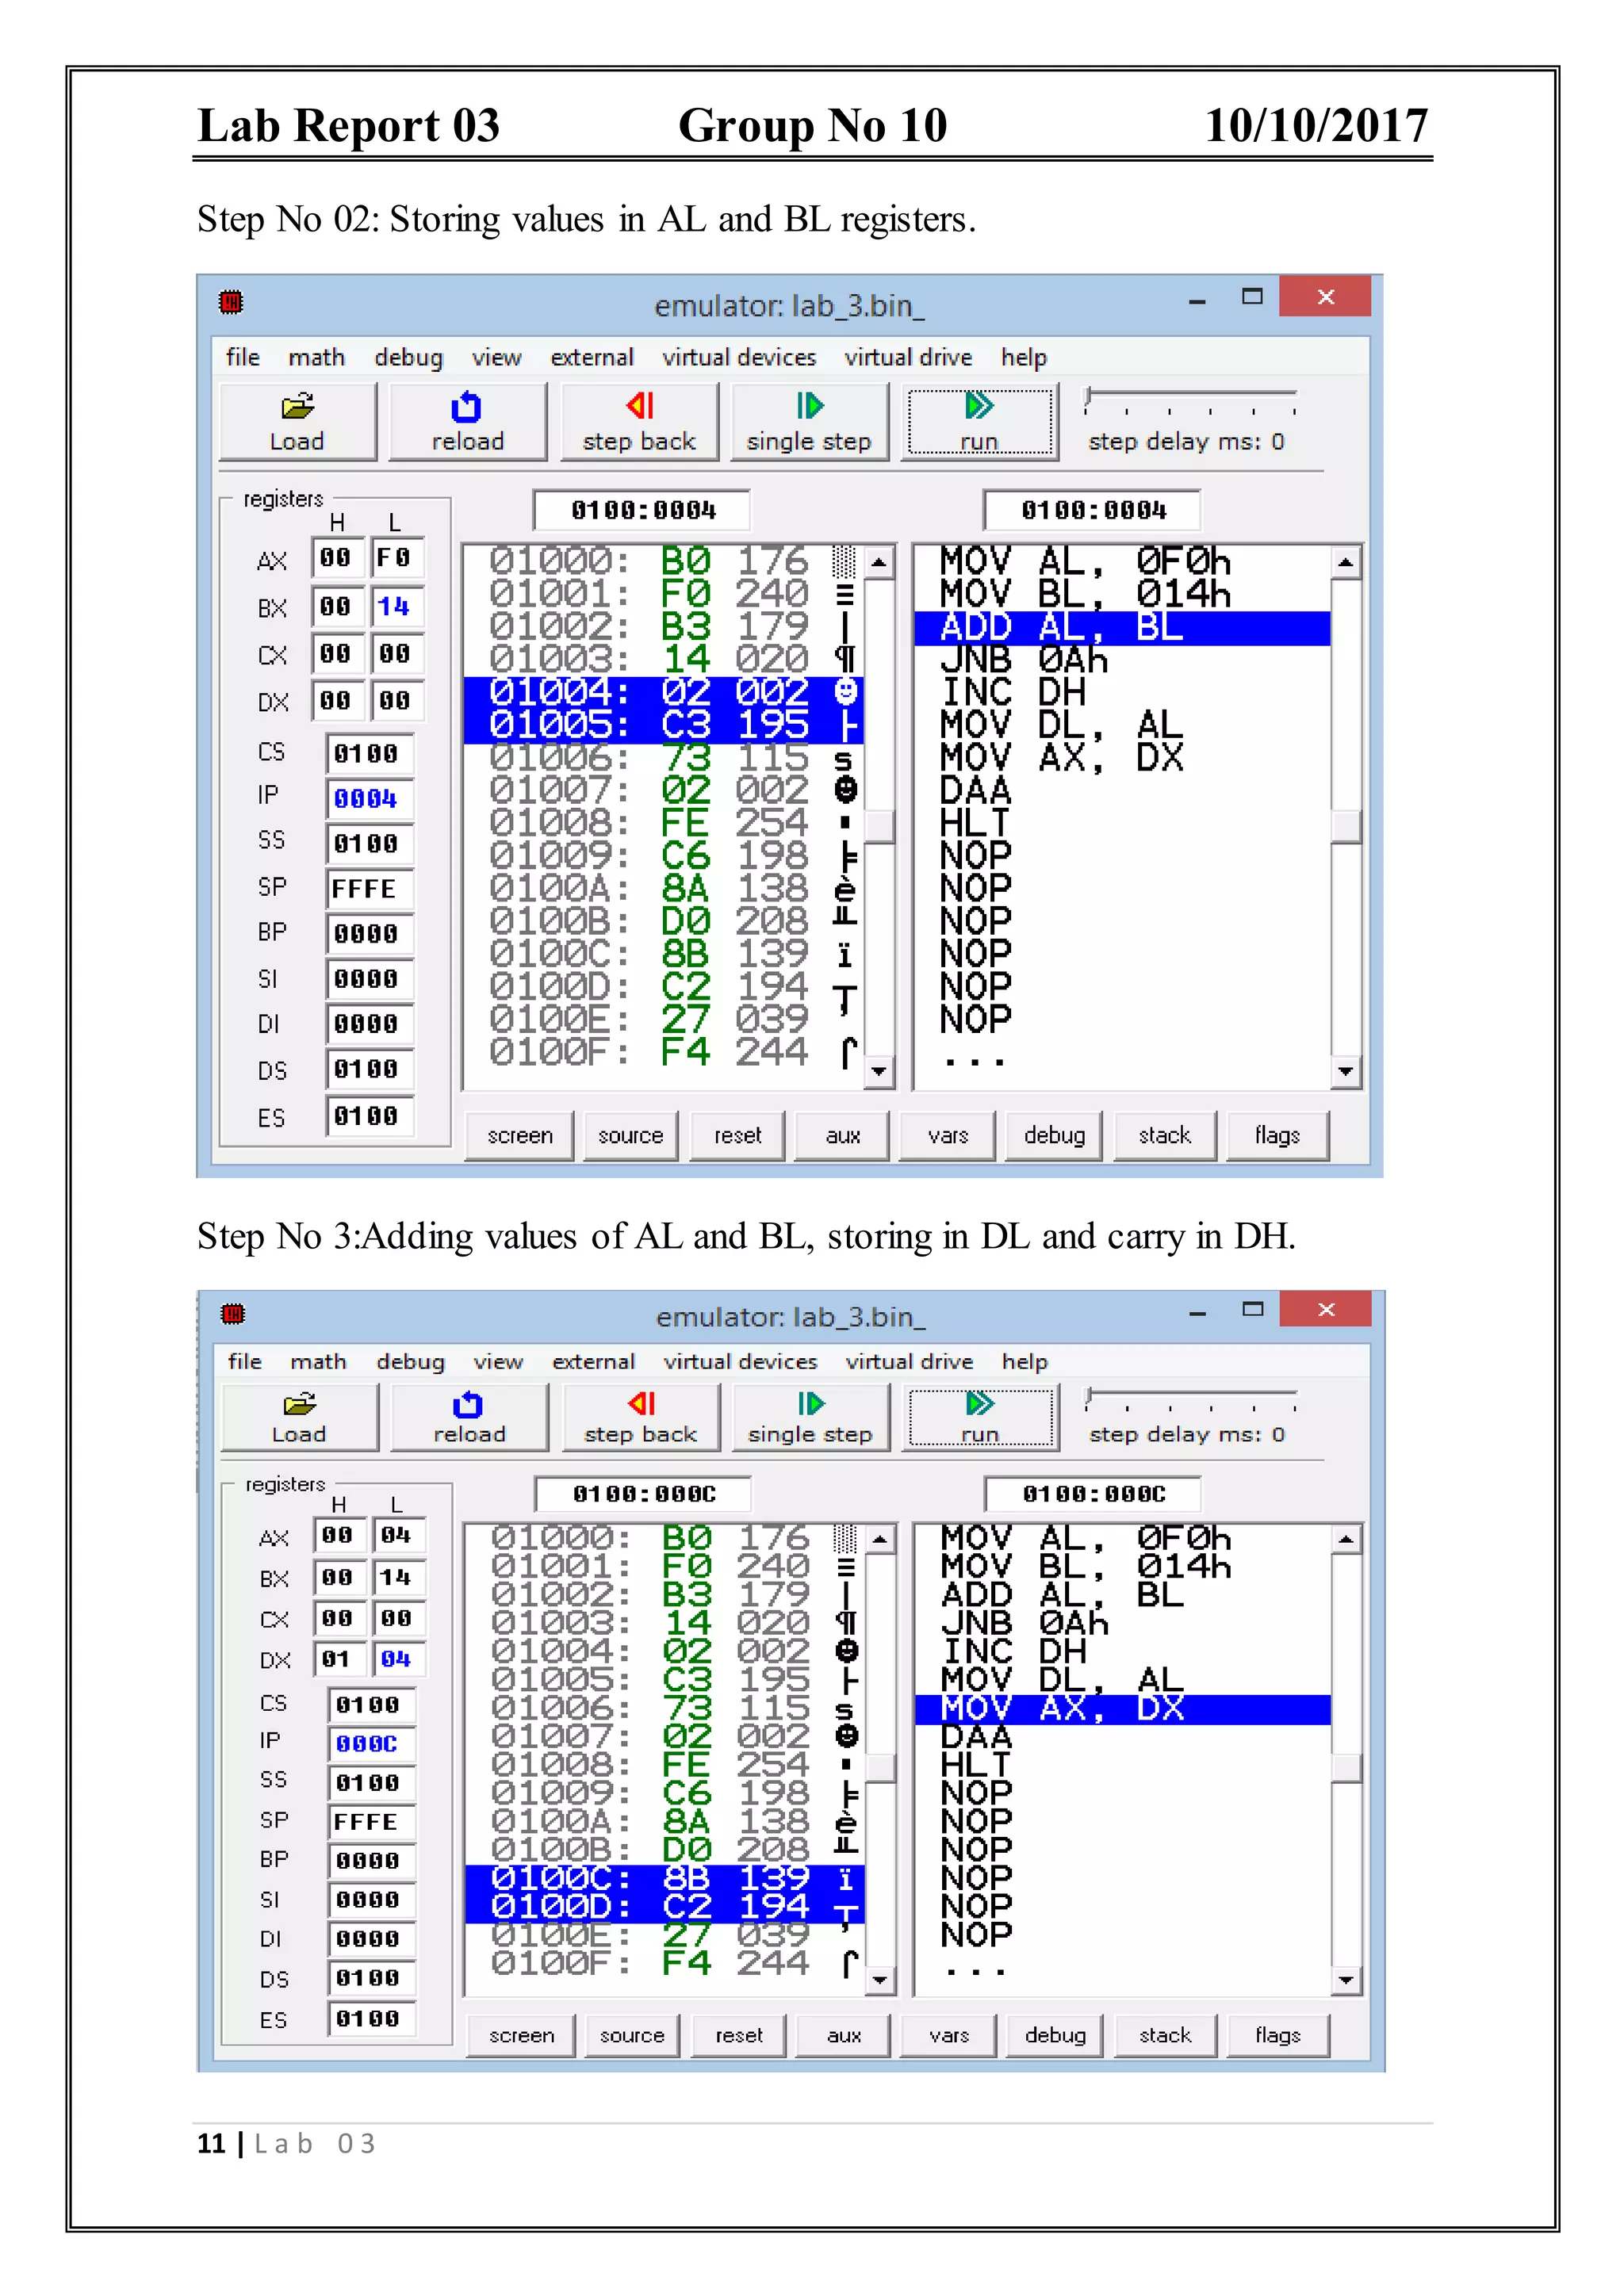Open virtual devices menu in upper window
The width and height of the screenshot is (1624, 2296).
739,357
